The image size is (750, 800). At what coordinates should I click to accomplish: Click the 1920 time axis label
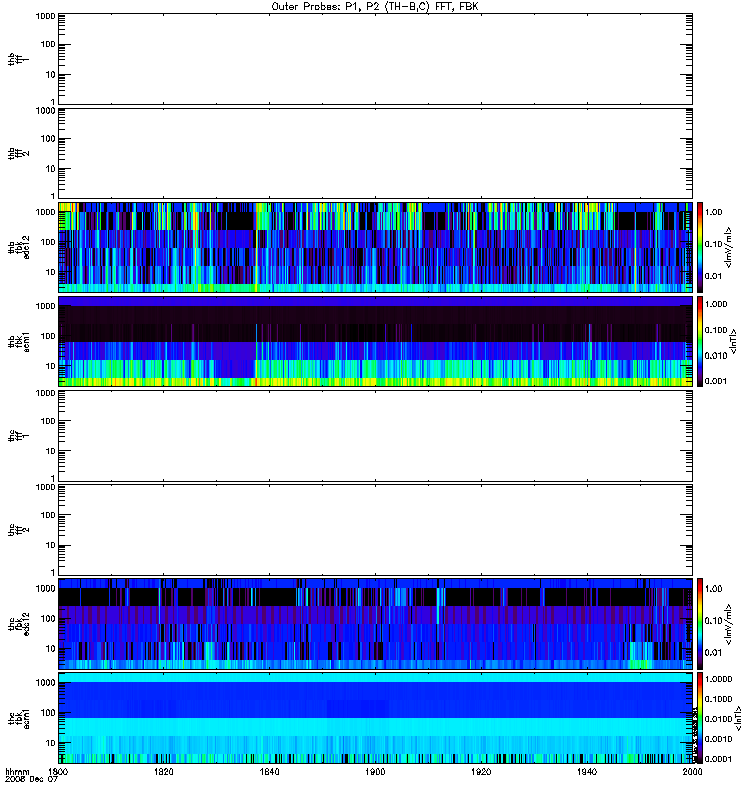(x=481, y=772)
